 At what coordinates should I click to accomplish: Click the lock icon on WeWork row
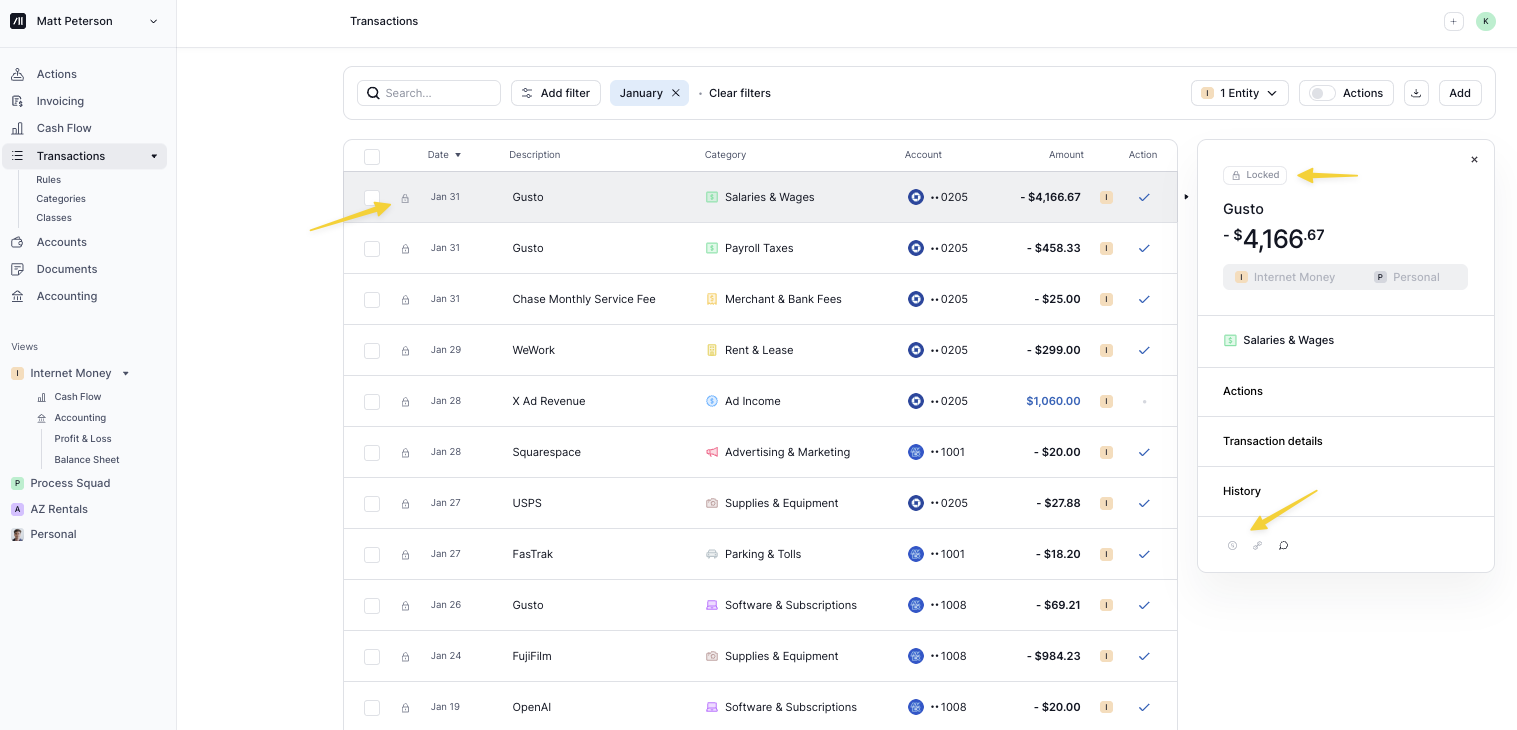[405, 351]
